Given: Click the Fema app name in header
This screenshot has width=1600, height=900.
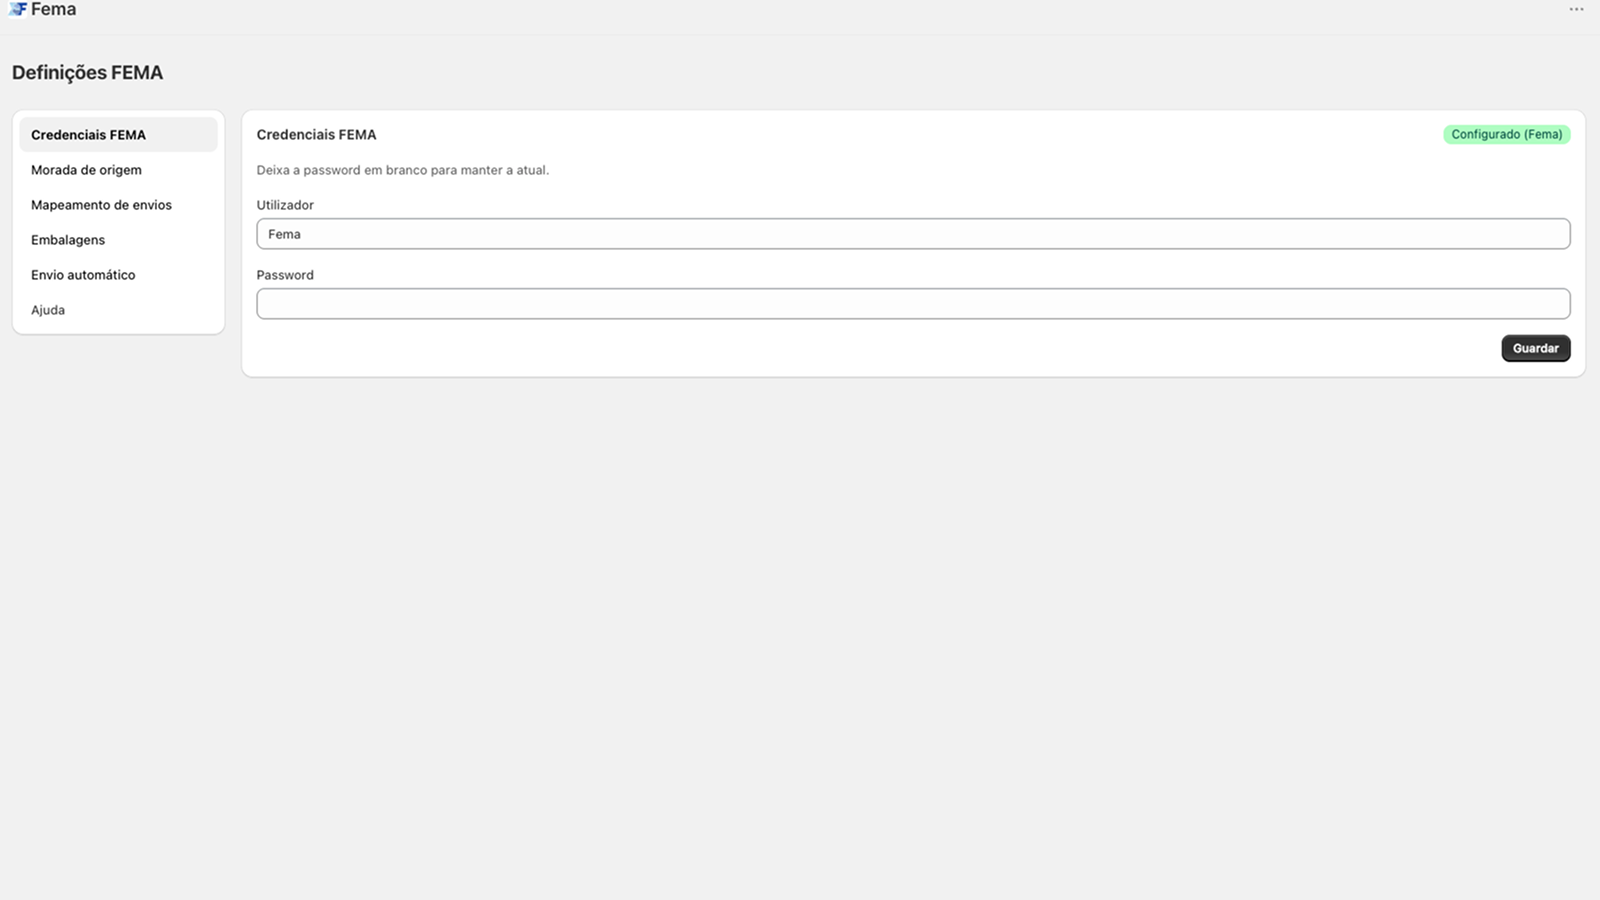Looking at the screenshot, I should 53,9.
